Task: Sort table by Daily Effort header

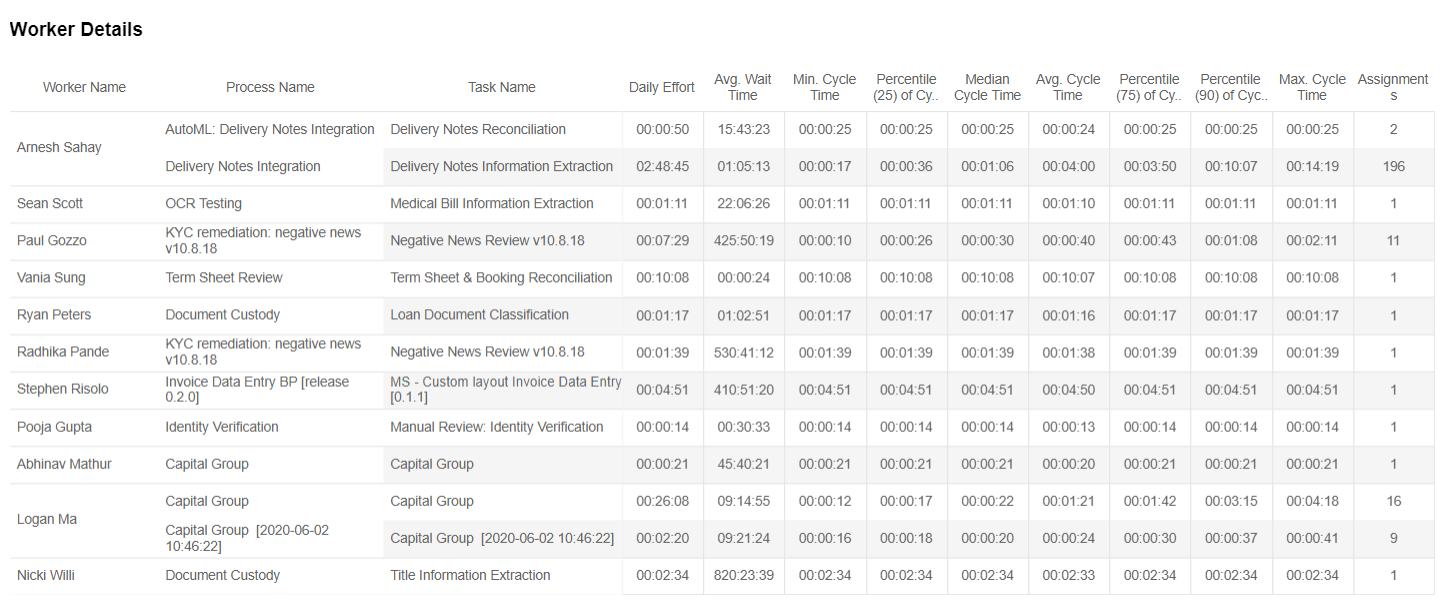Action: [x=662, y=87]
